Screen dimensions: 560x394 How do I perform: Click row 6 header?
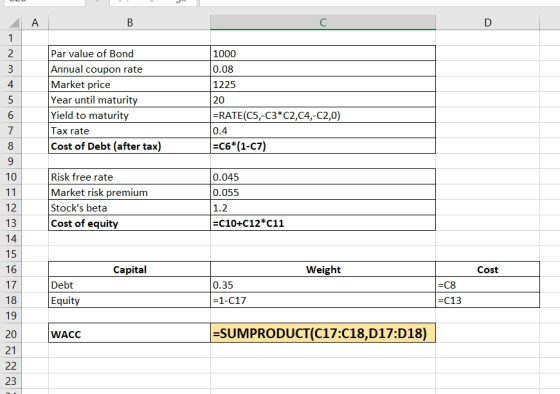[11, 115]
